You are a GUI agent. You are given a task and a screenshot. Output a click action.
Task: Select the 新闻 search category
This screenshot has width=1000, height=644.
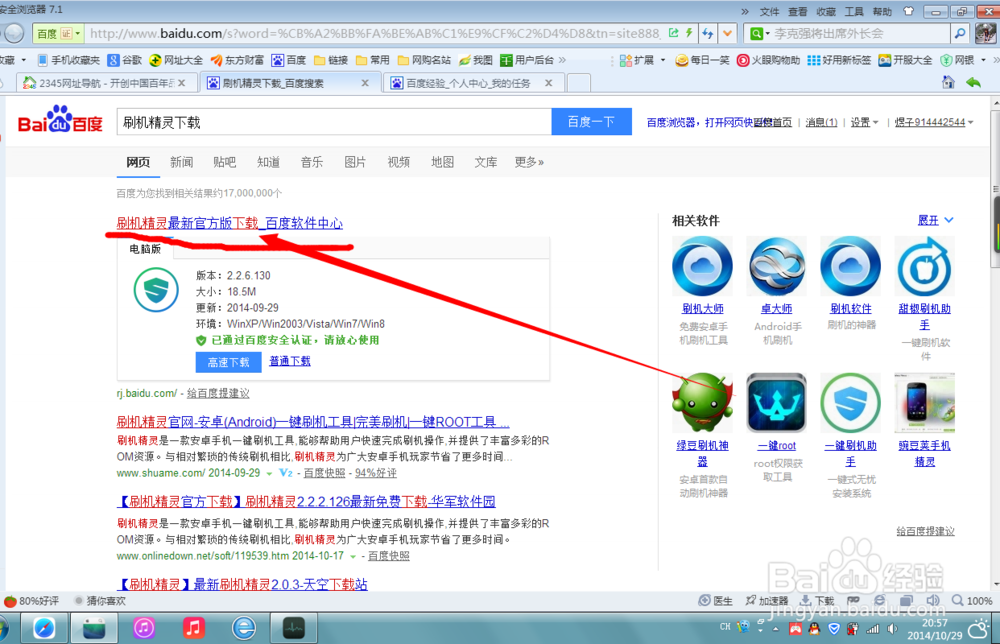pyautogui.click(x=181, y=162)
